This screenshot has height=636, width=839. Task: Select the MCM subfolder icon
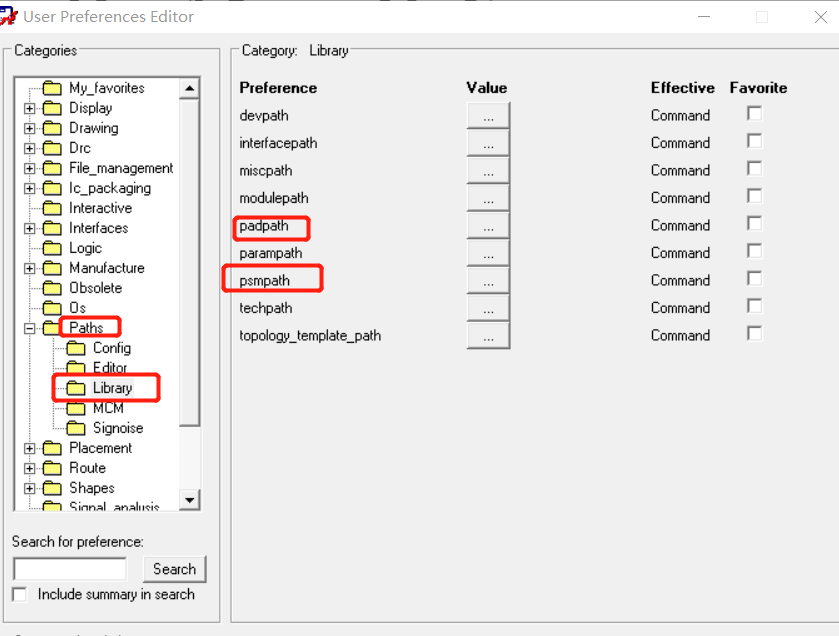pos(76,408)
